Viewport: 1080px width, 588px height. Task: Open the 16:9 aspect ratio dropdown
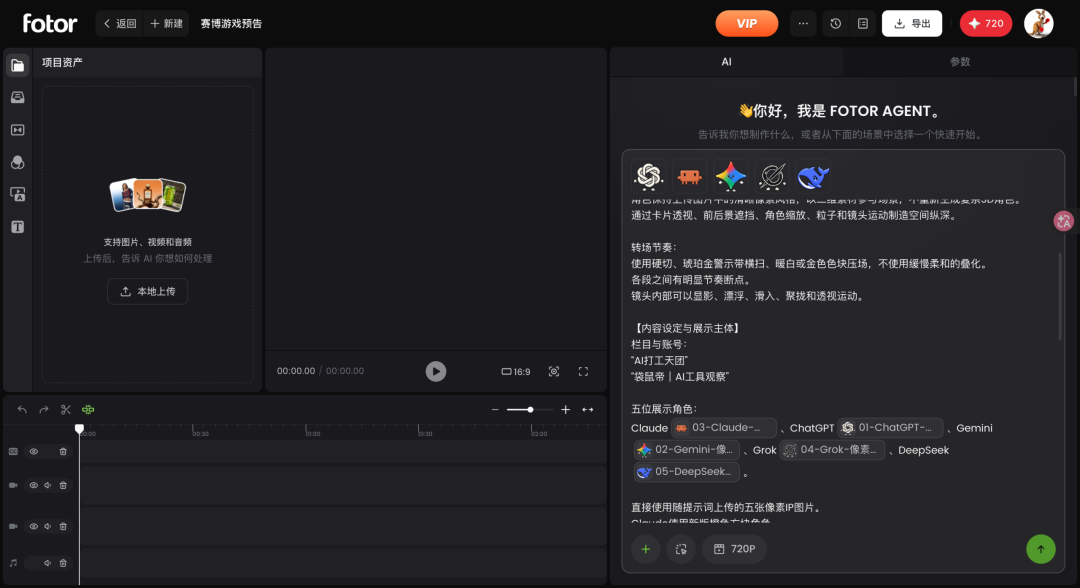[x=516, y=372]
